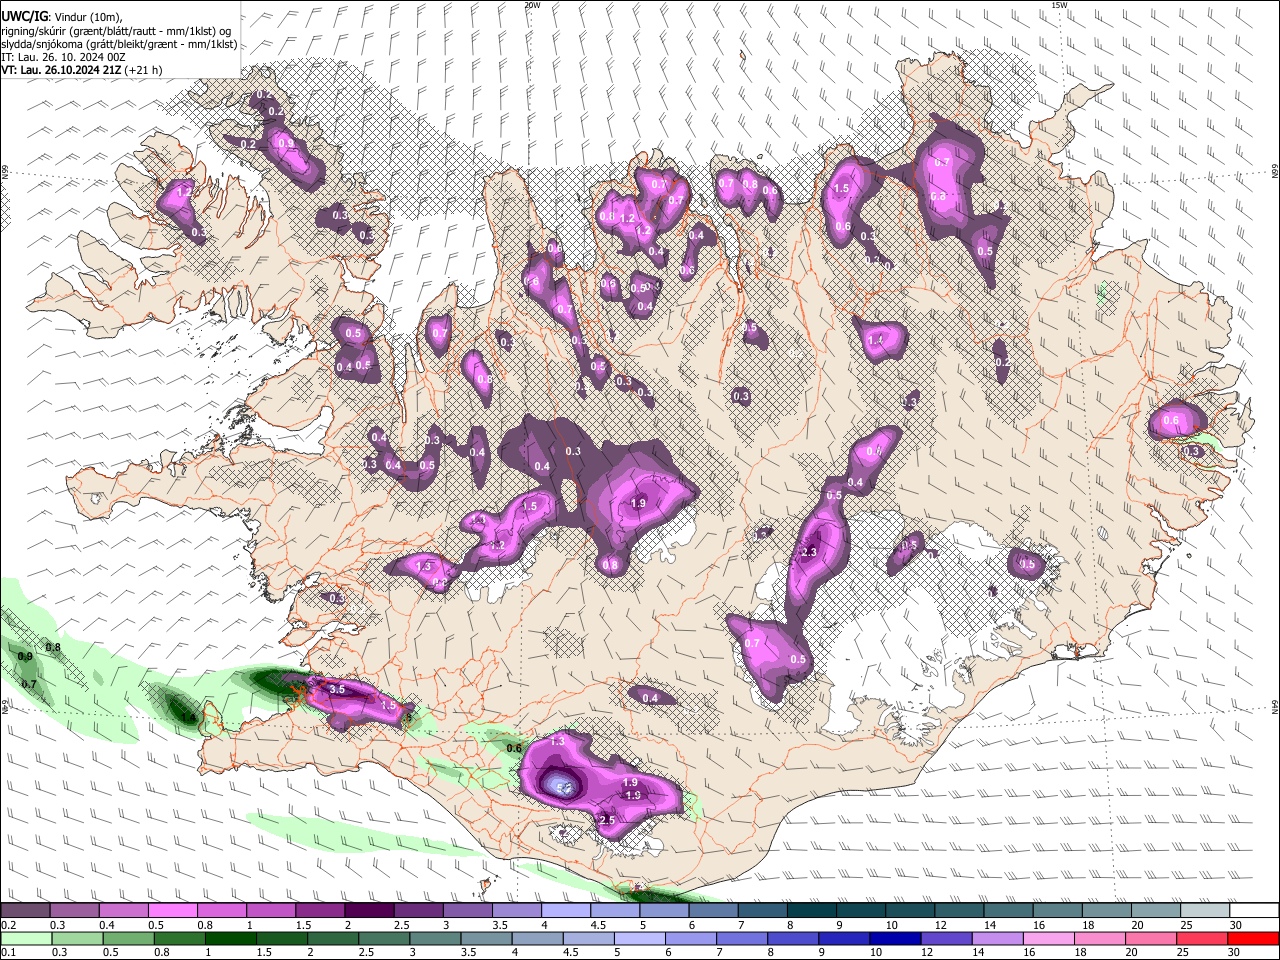Click the dark teal 8–9 snow legend swatch
Viewport: 1280px width, 960px height.
[812, 911]
